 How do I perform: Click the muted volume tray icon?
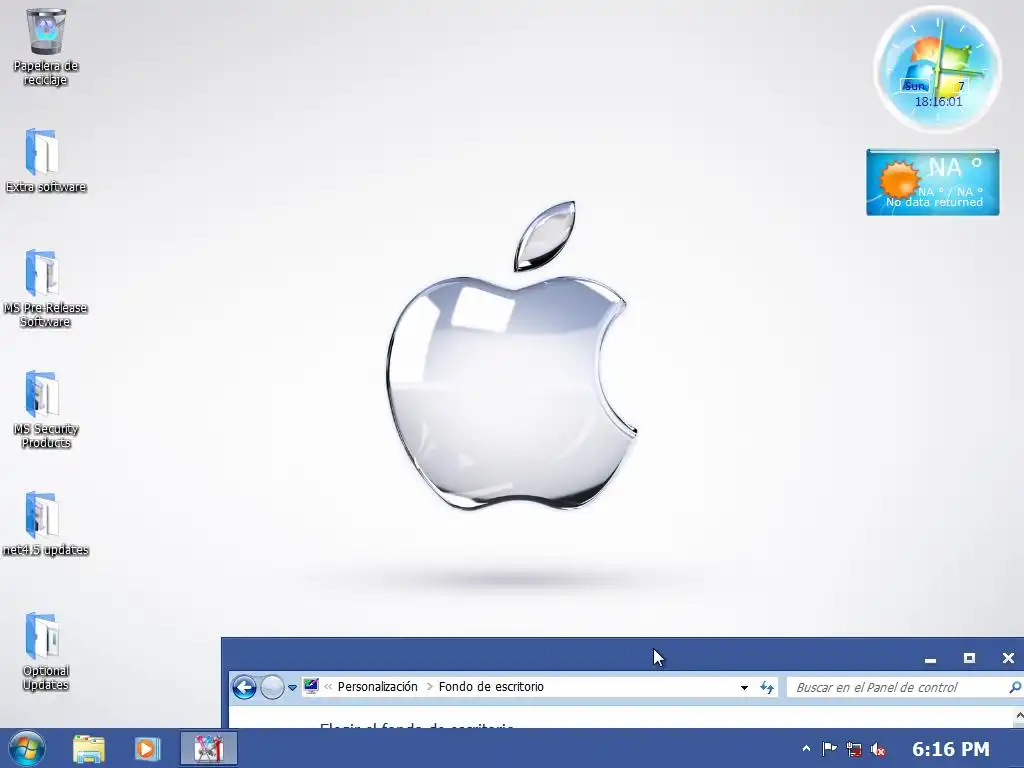coord(878,749)
